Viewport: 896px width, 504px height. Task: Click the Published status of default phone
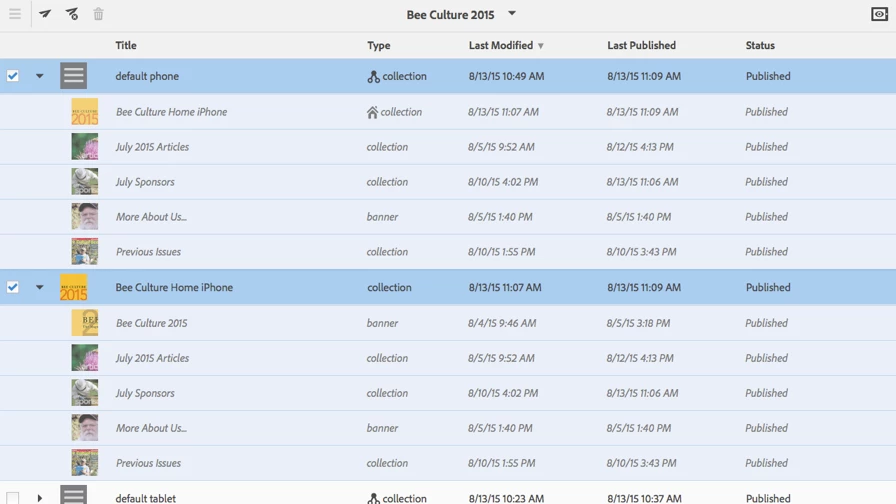(768, 76)
